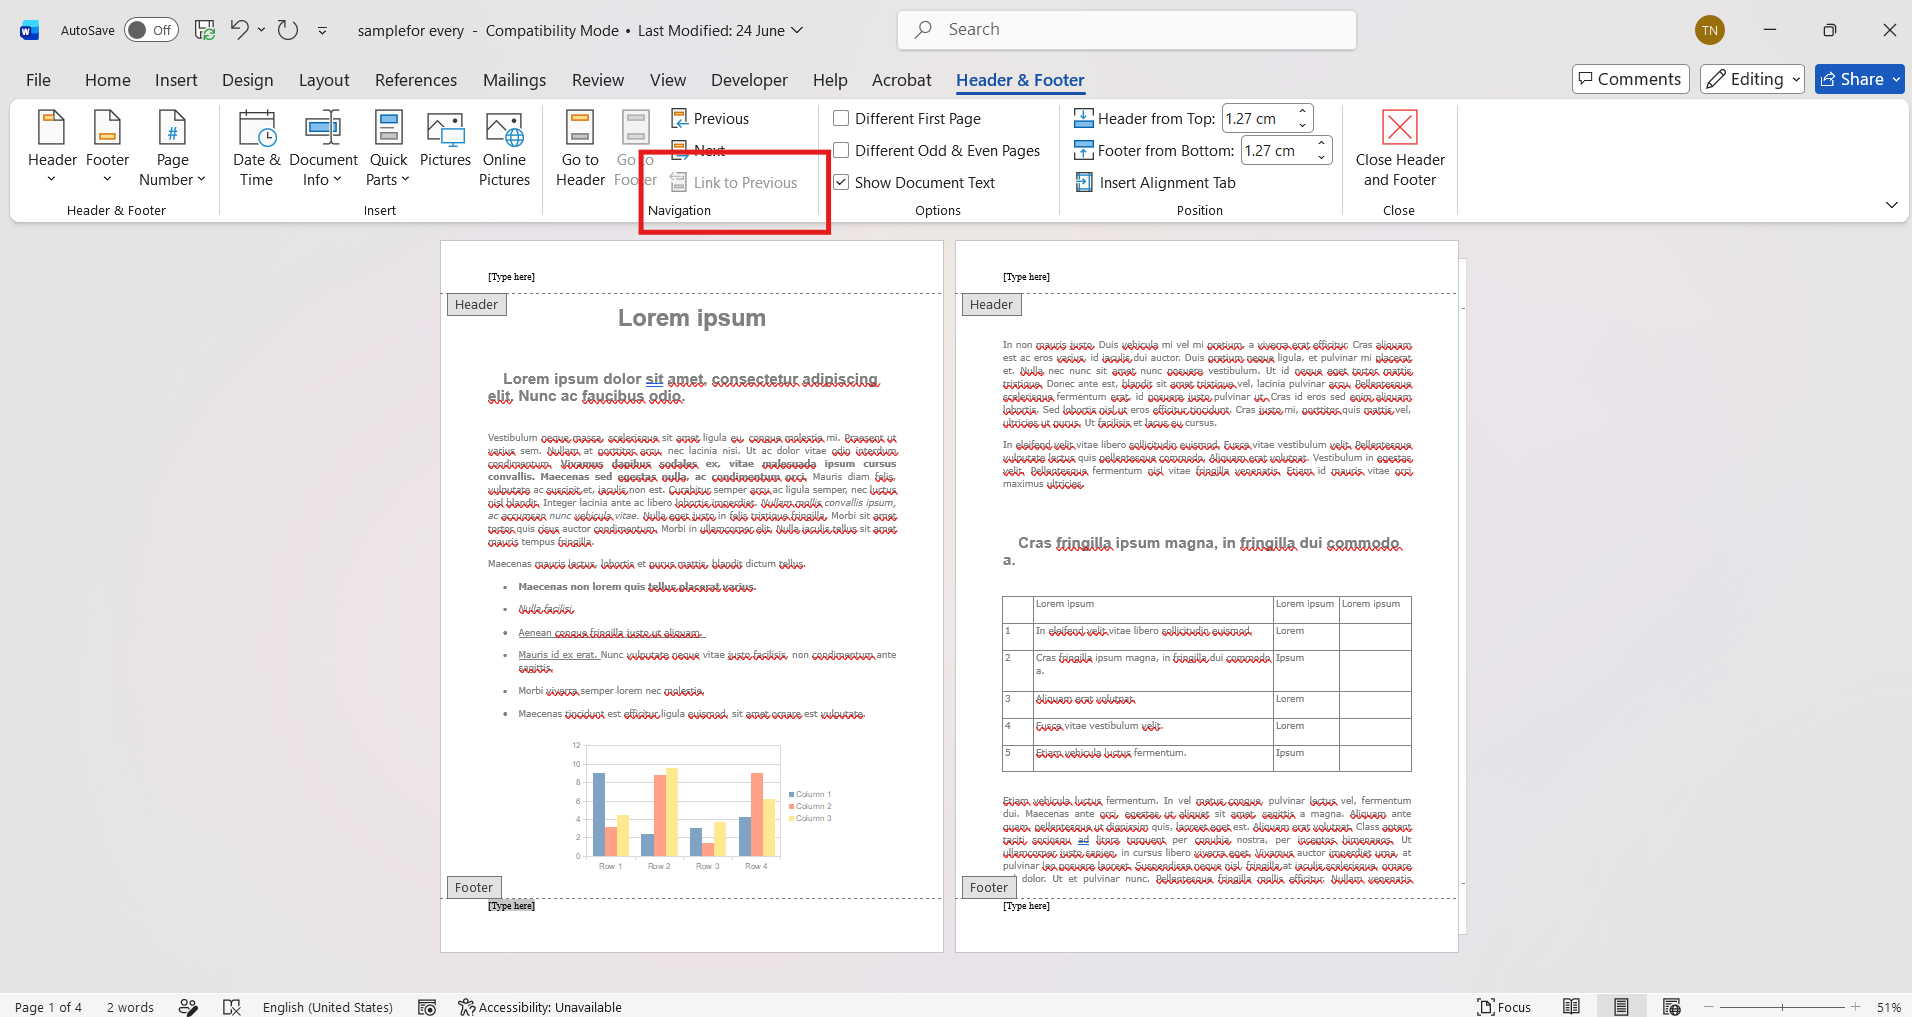The width and height of the screenshot is (1912, 1017).
Task: Click the macro recording status icon
Action: (x=427, y=1007)
